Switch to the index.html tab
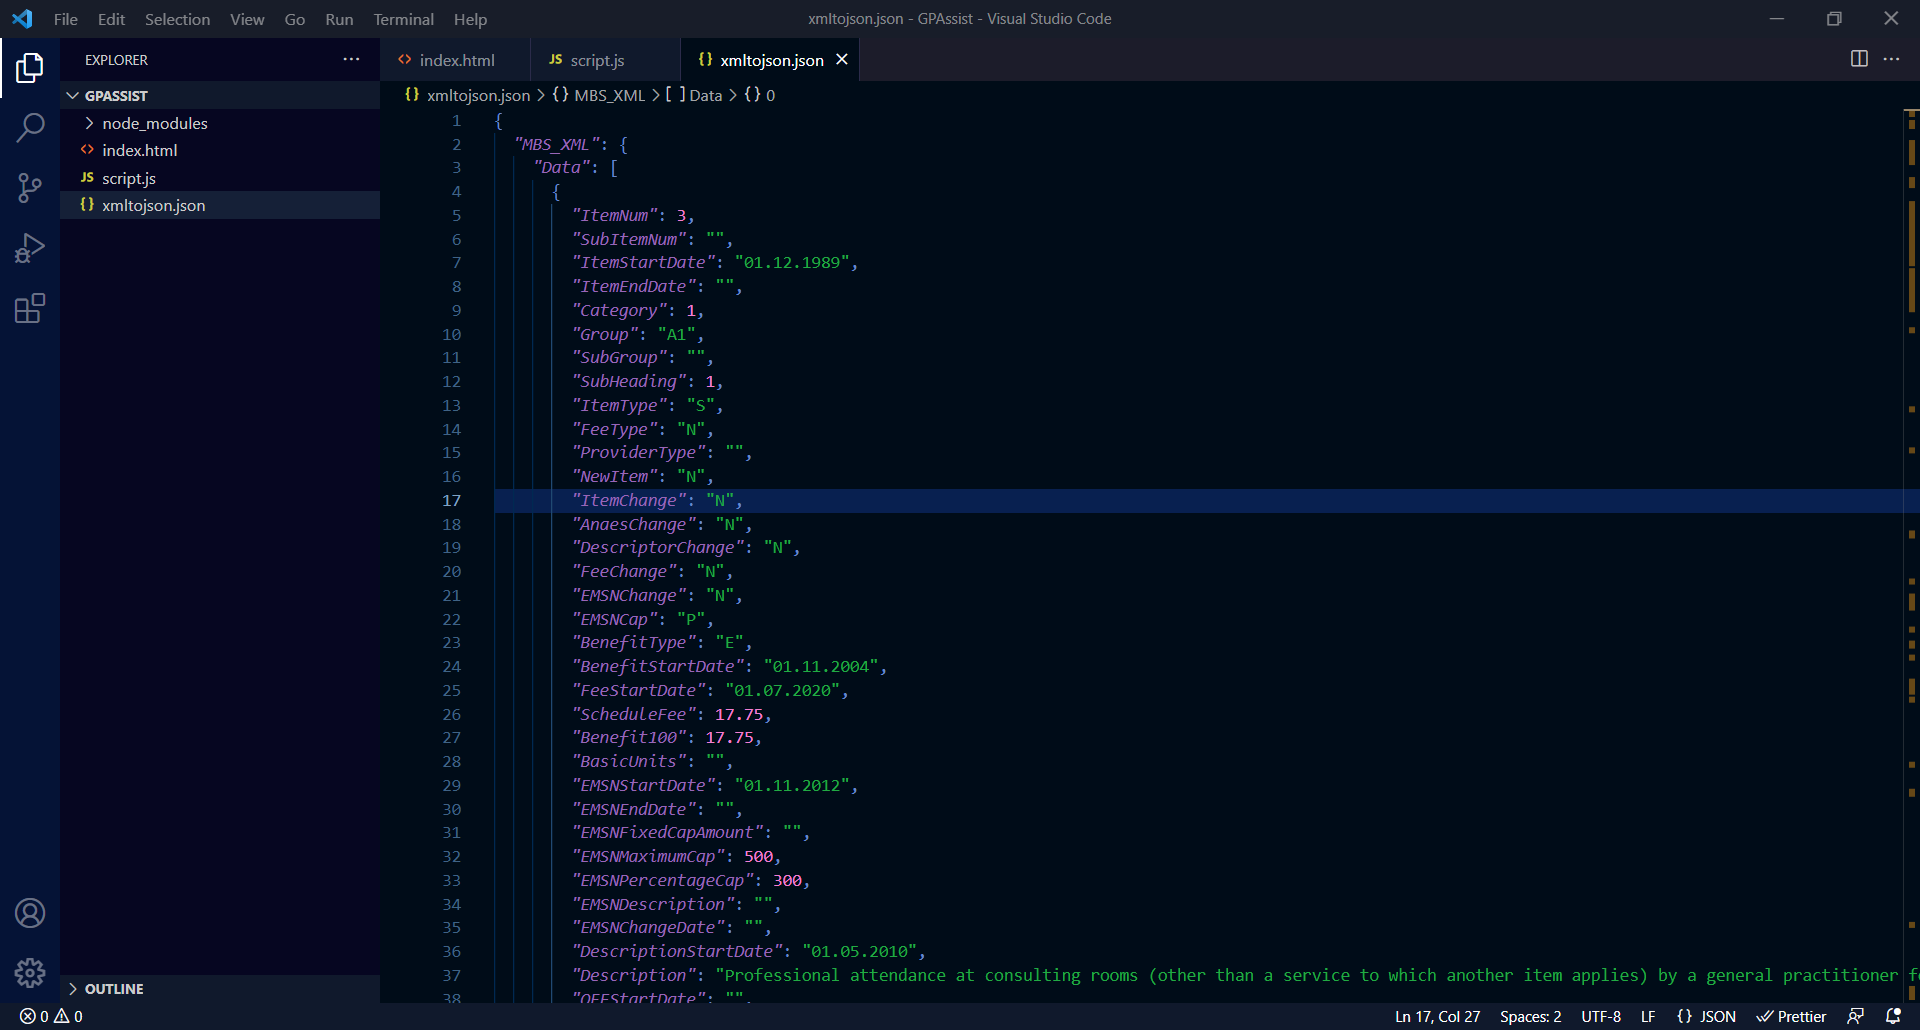1920x1030 pixels. coord(455,60)
